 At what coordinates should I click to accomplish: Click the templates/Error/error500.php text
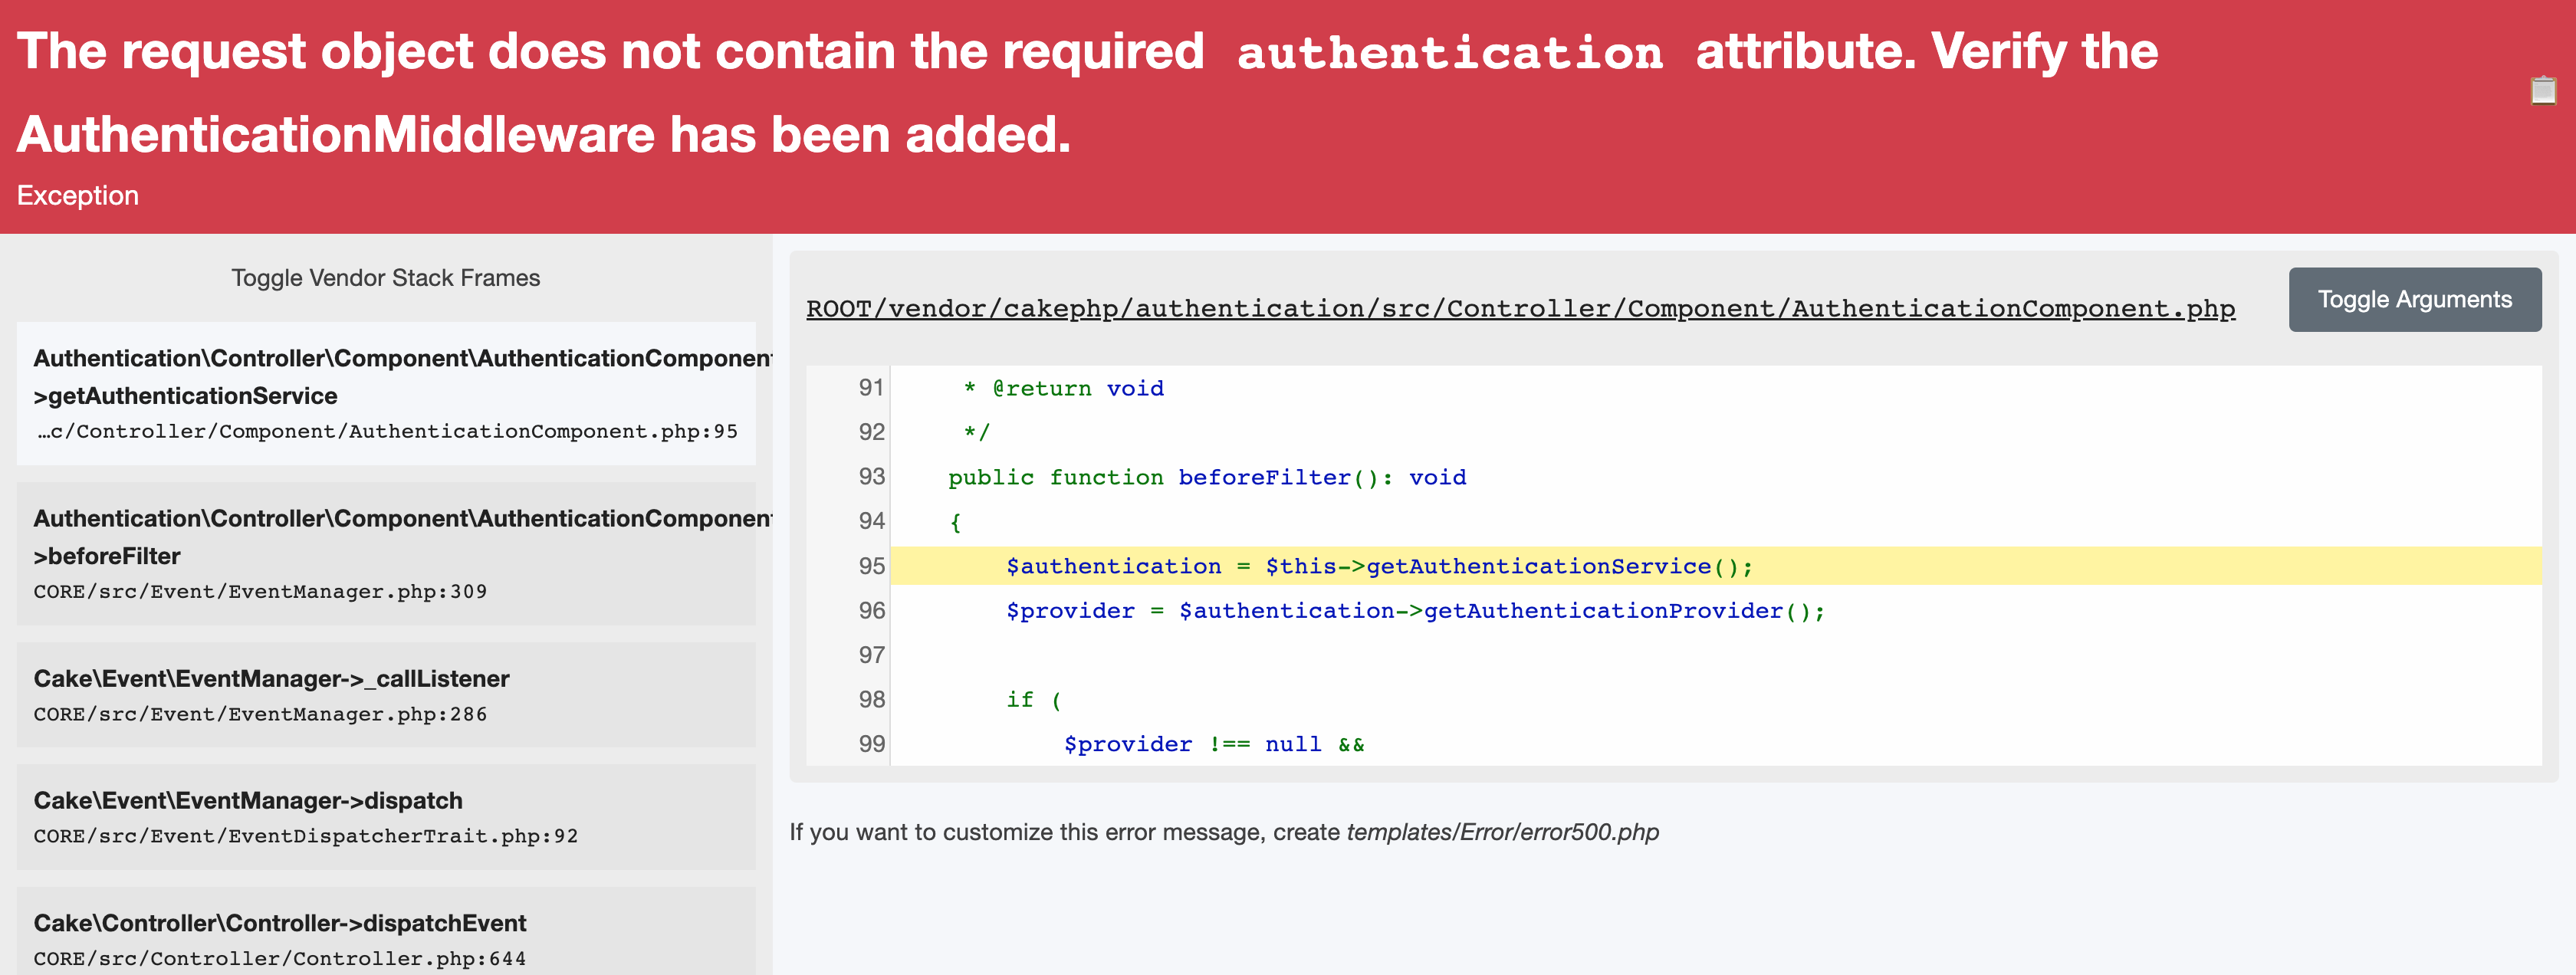pyautogui.click(x=1502, y=833)
